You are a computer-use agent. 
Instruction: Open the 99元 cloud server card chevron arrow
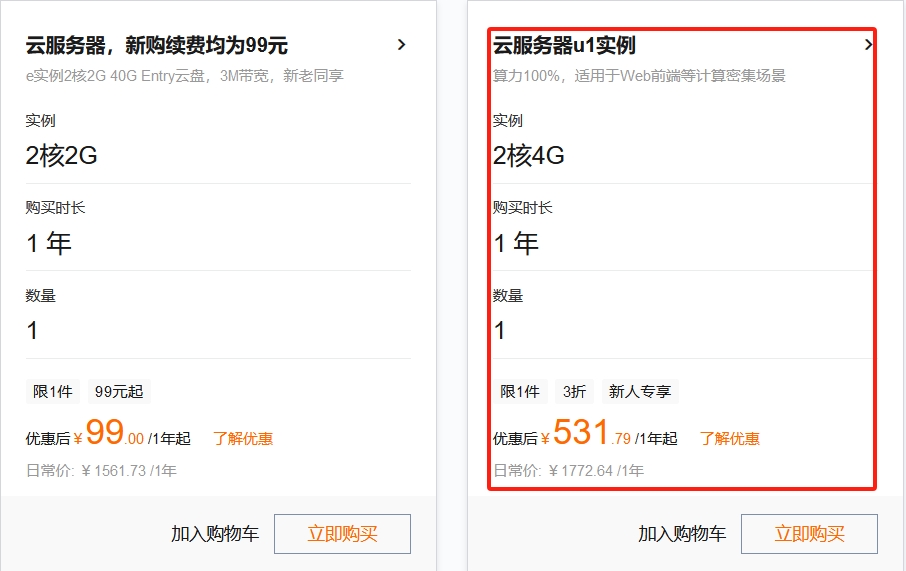402,45
